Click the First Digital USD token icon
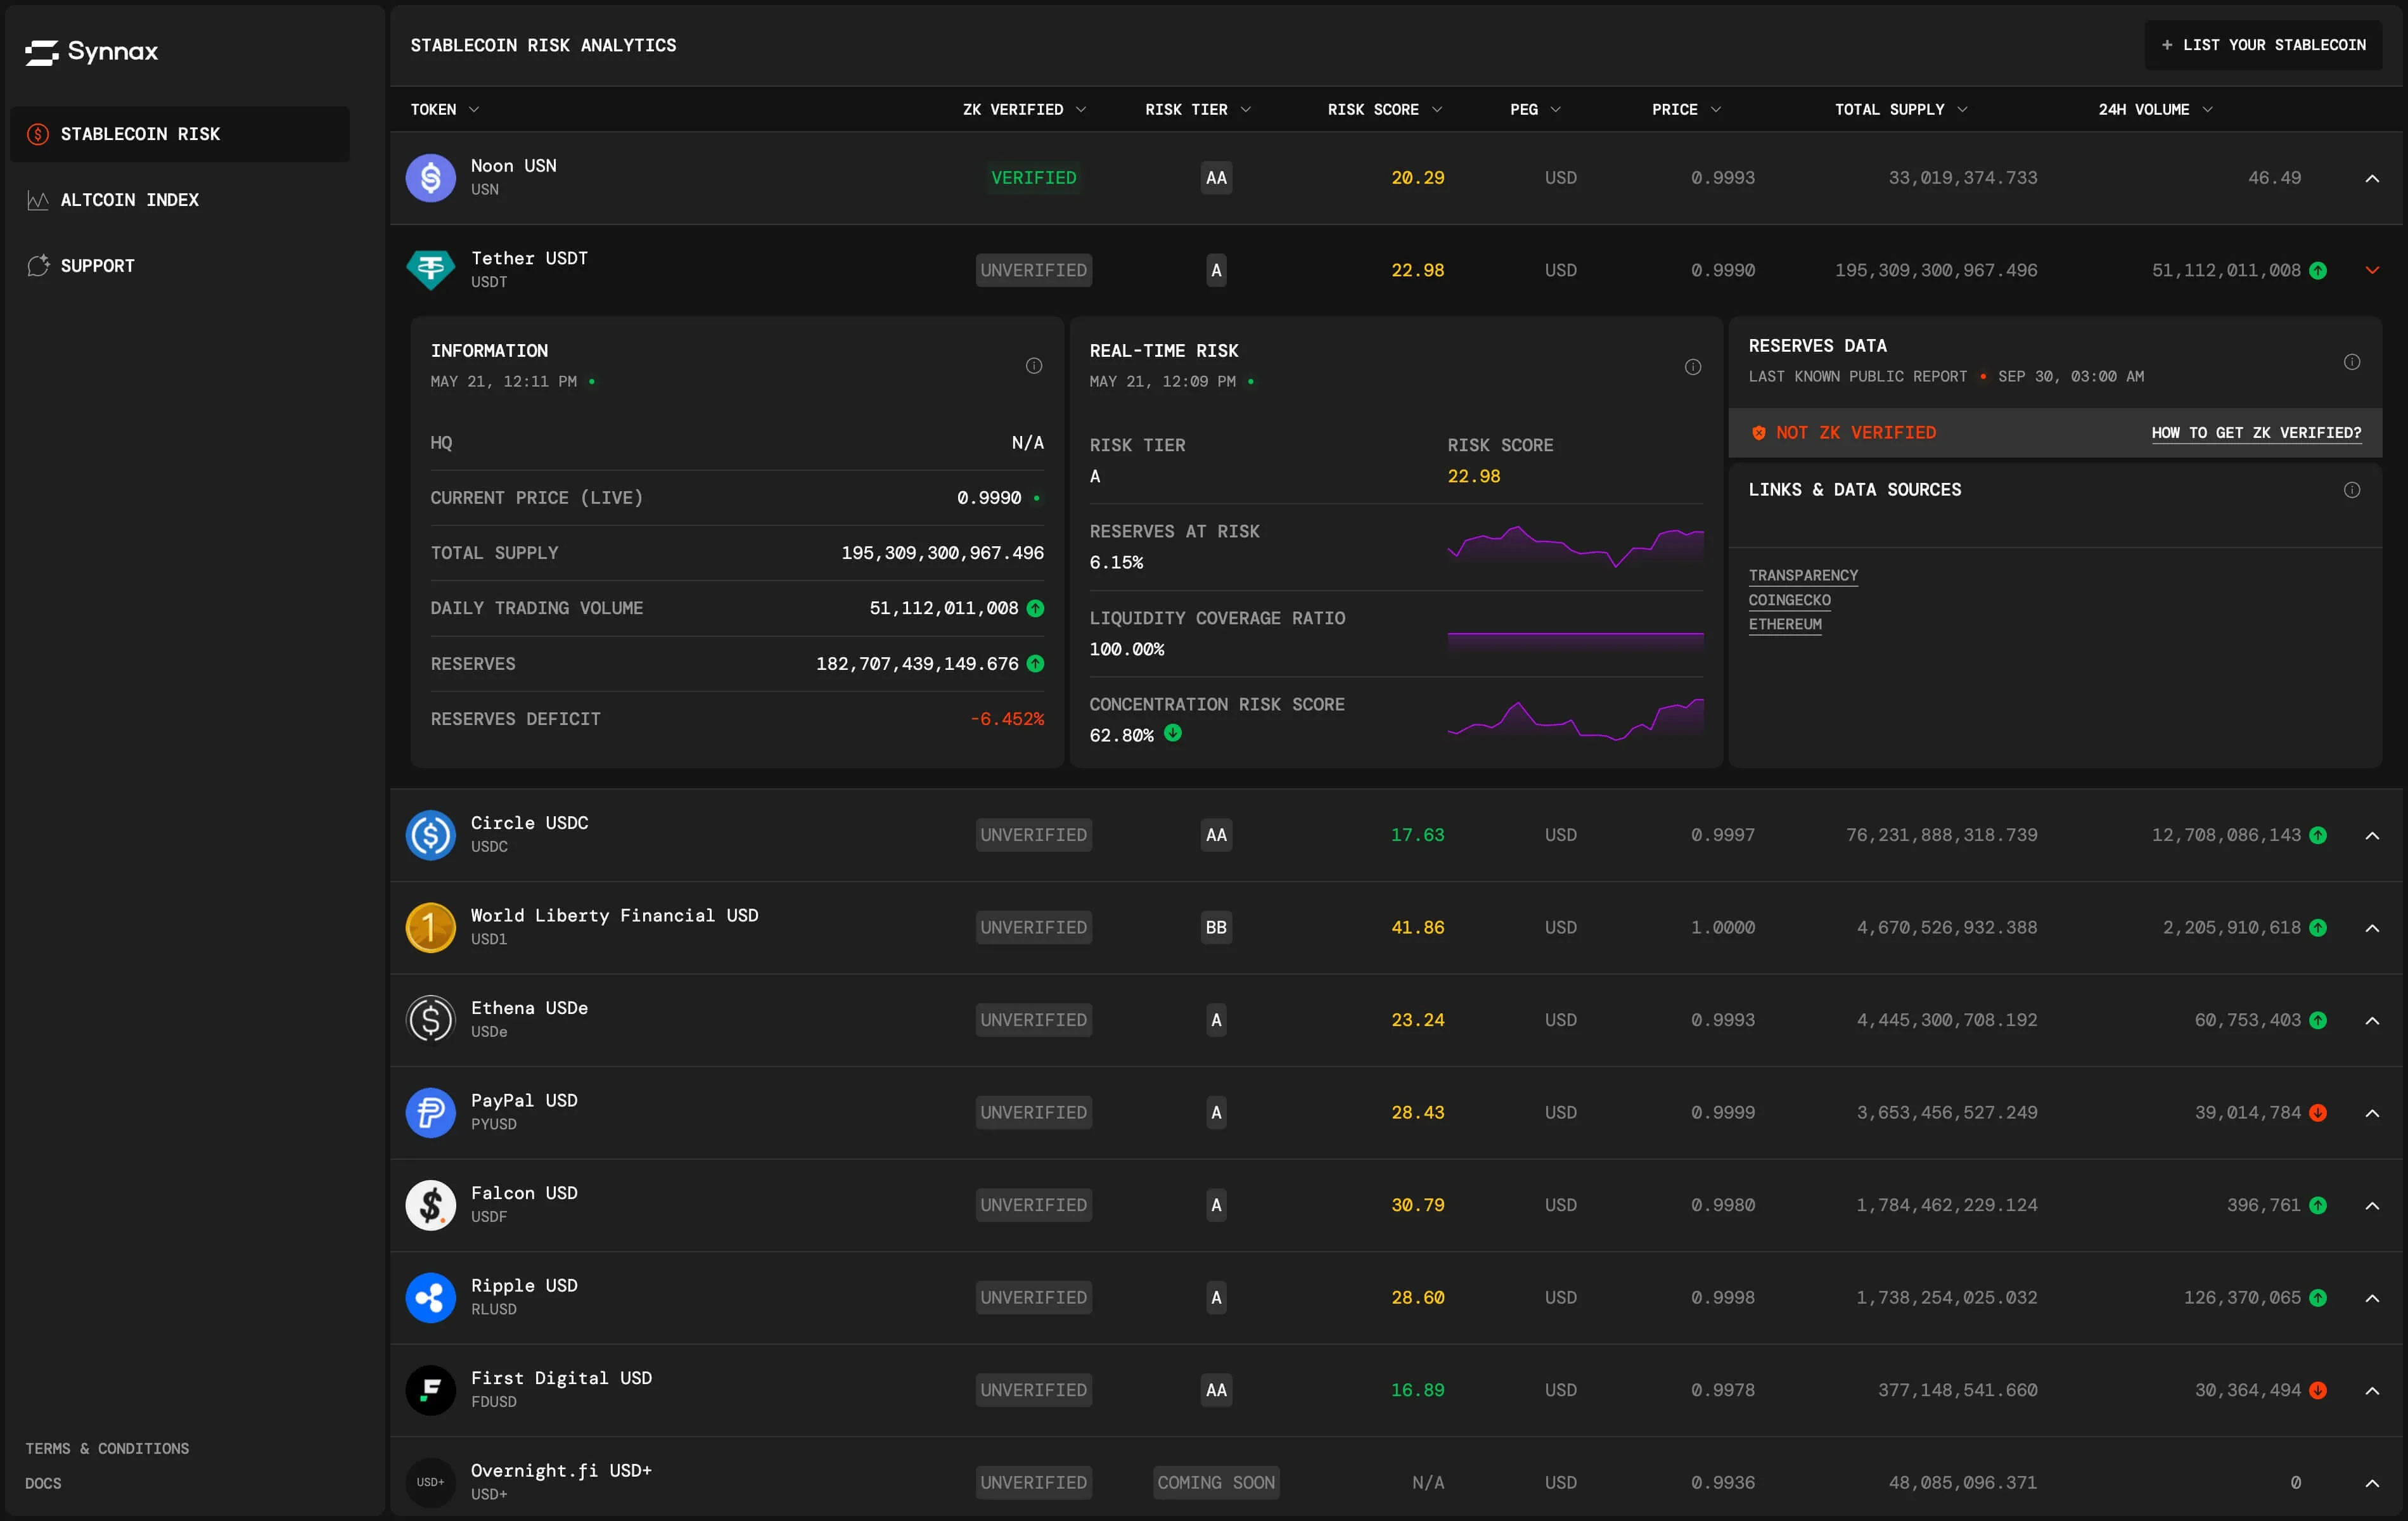The width and height of the screenshot is (2408, 1521). (x=431, y=1390)
